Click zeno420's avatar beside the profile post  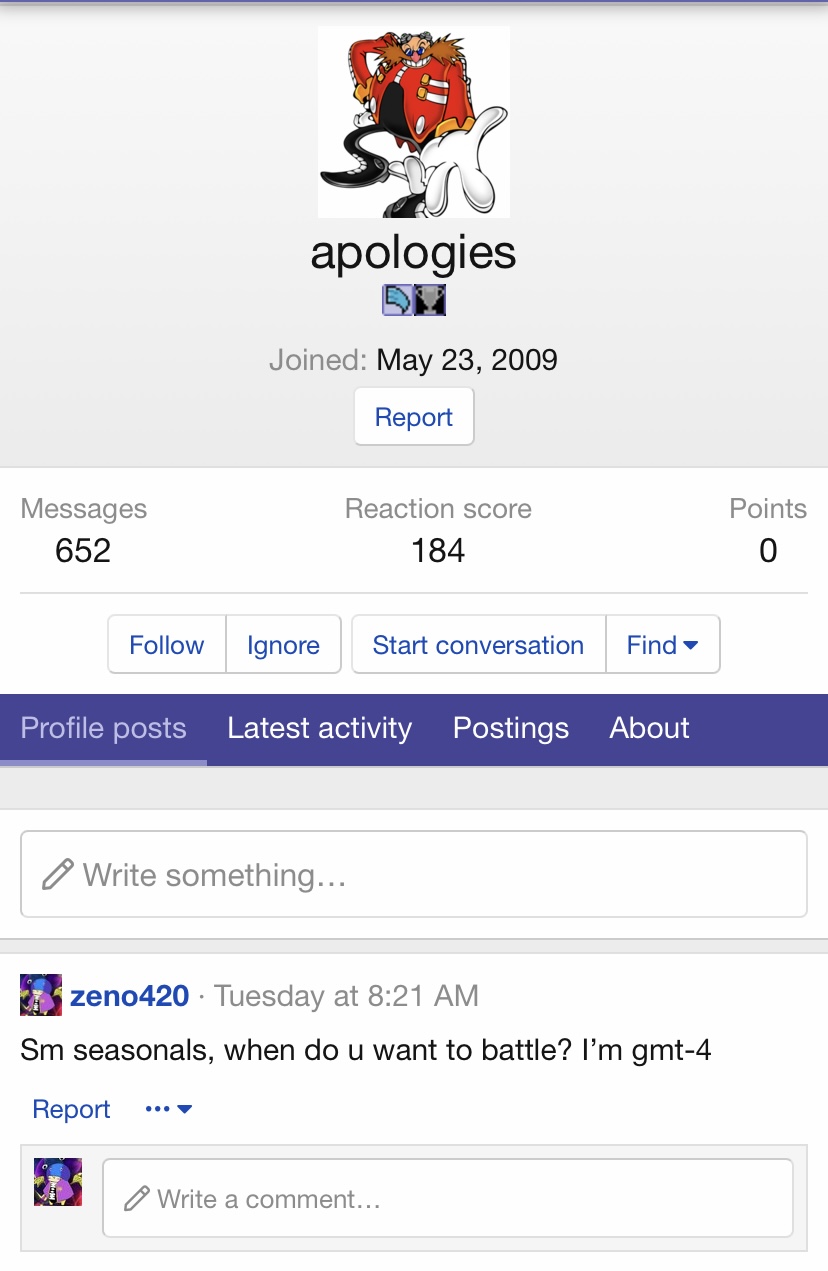[41, 996]
